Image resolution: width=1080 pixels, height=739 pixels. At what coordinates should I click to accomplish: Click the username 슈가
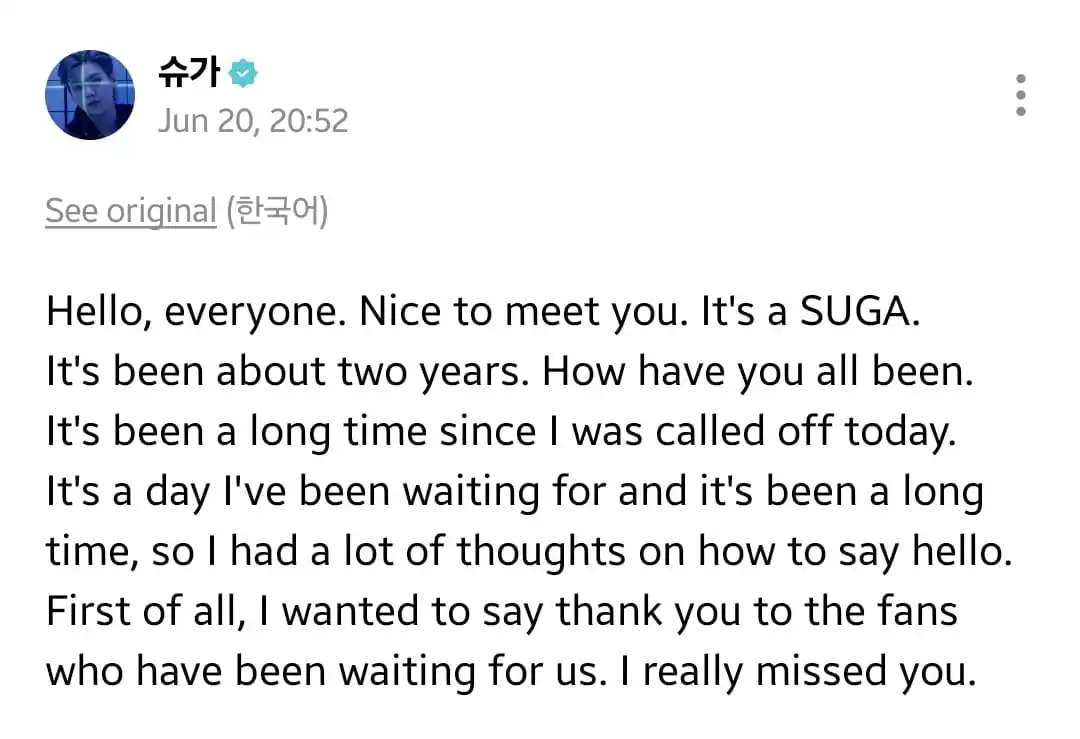pyautogui.click(x=189, y=72)
